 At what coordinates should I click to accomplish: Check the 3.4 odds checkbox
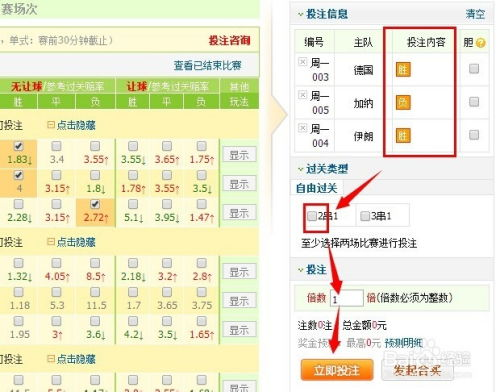56,146
